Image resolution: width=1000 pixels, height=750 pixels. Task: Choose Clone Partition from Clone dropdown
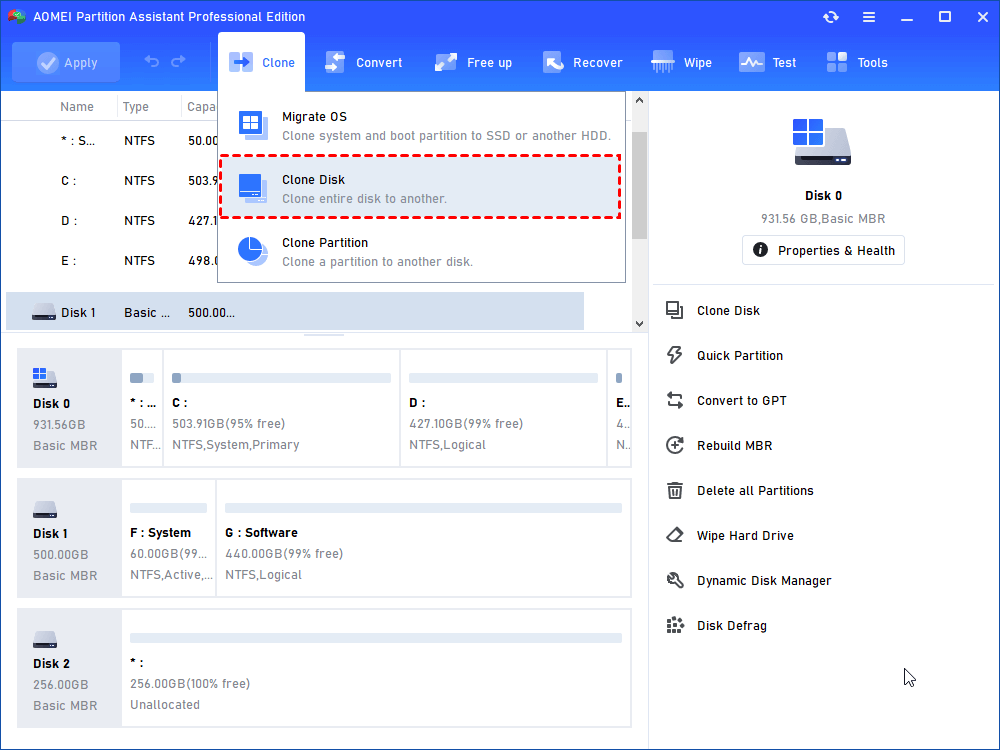(421, 252)
